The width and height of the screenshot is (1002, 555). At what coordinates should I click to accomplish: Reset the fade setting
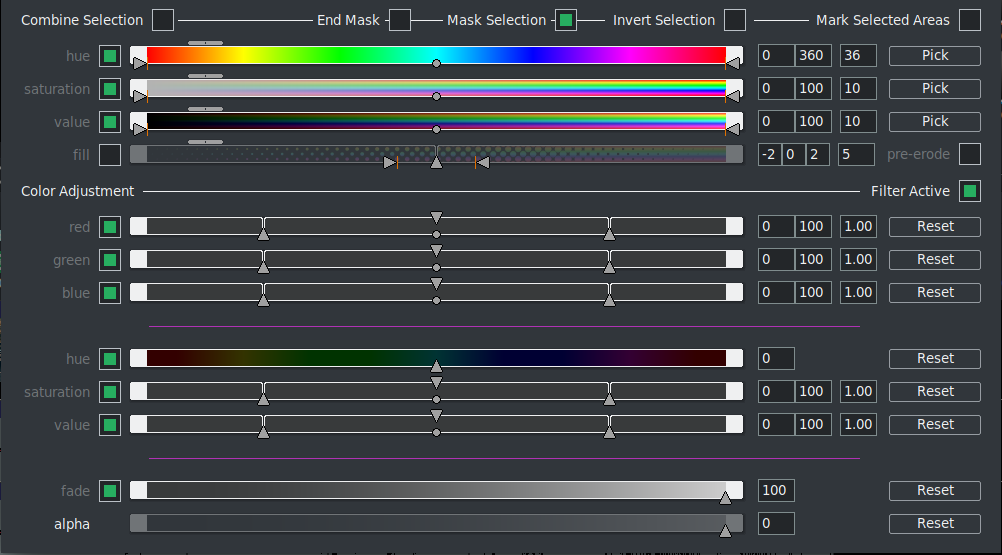click(x=935, y=490)
